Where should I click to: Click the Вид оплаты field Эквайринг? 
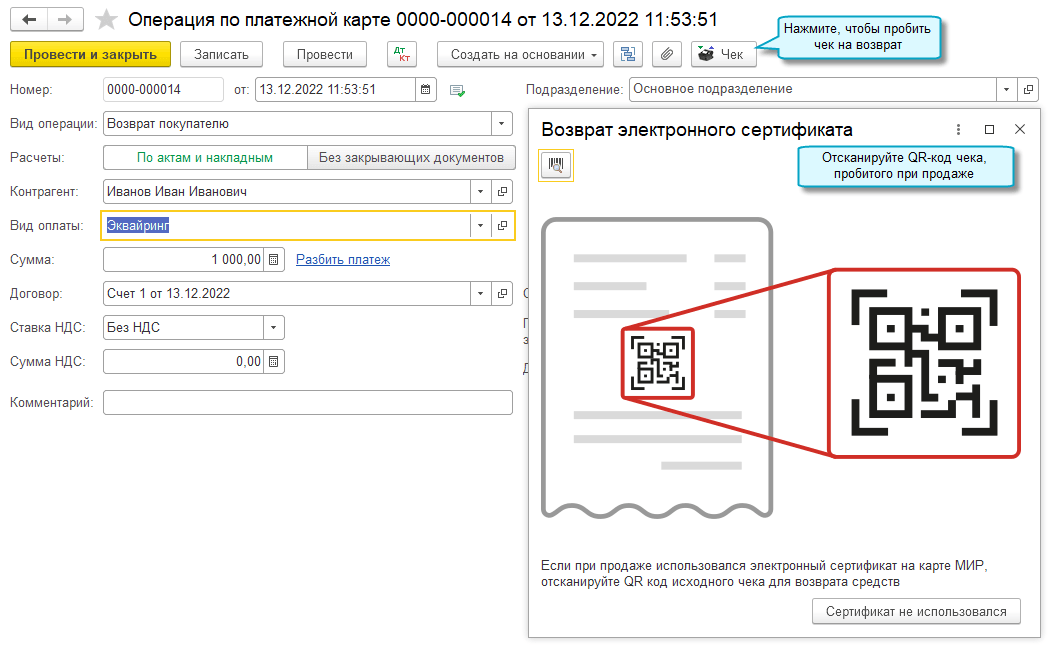[286, 226]
